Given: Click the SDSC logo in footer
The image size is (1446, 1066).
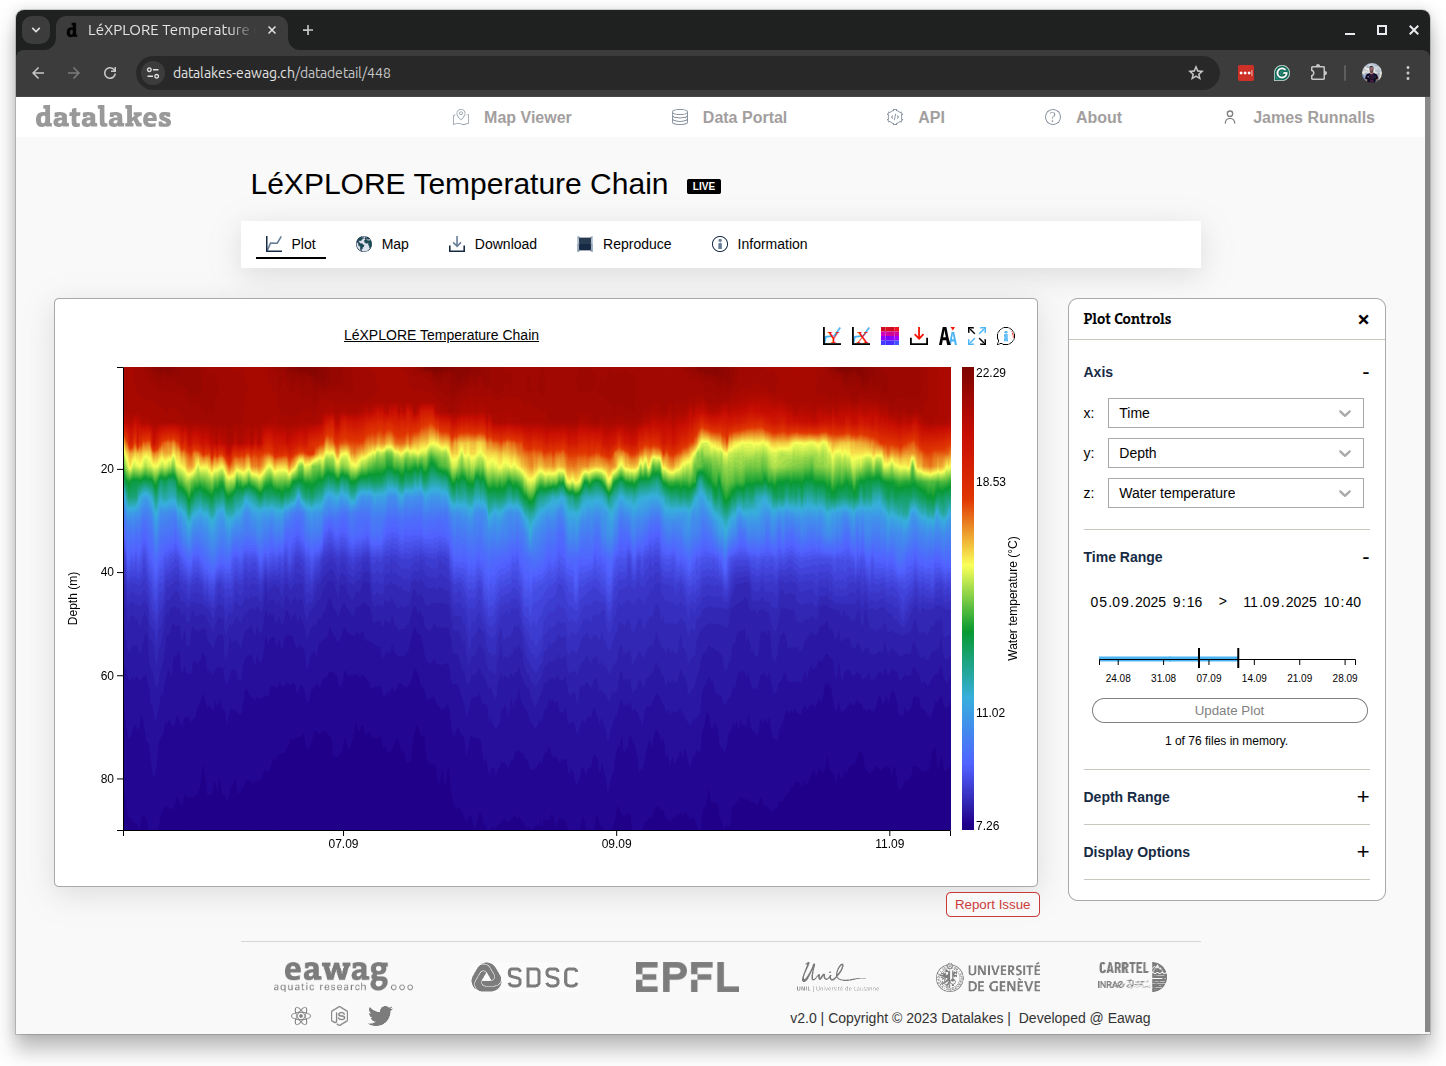Looking at the screenshot, I should tap(525, 977).
